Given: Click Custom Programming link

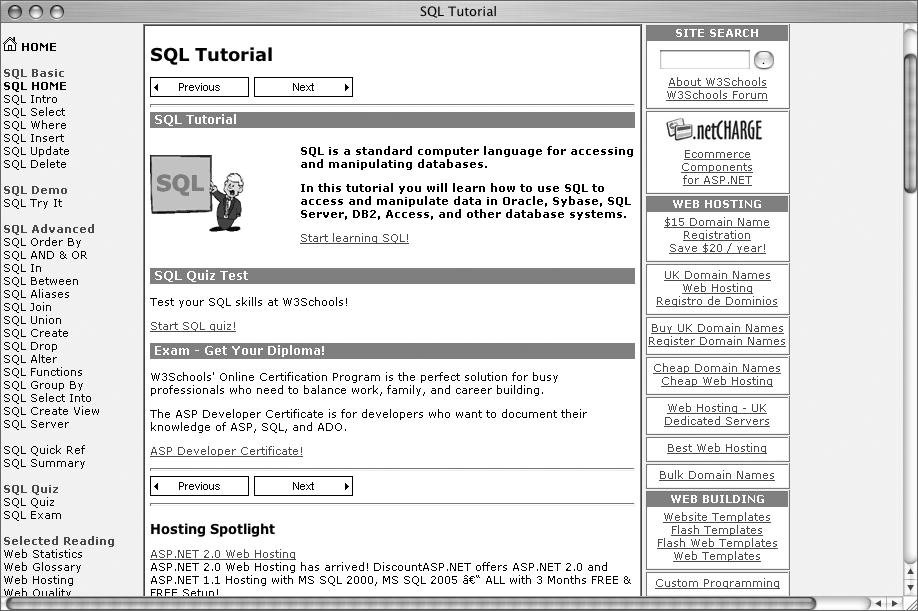Looking at the screenshot, I should coord(717,583).
